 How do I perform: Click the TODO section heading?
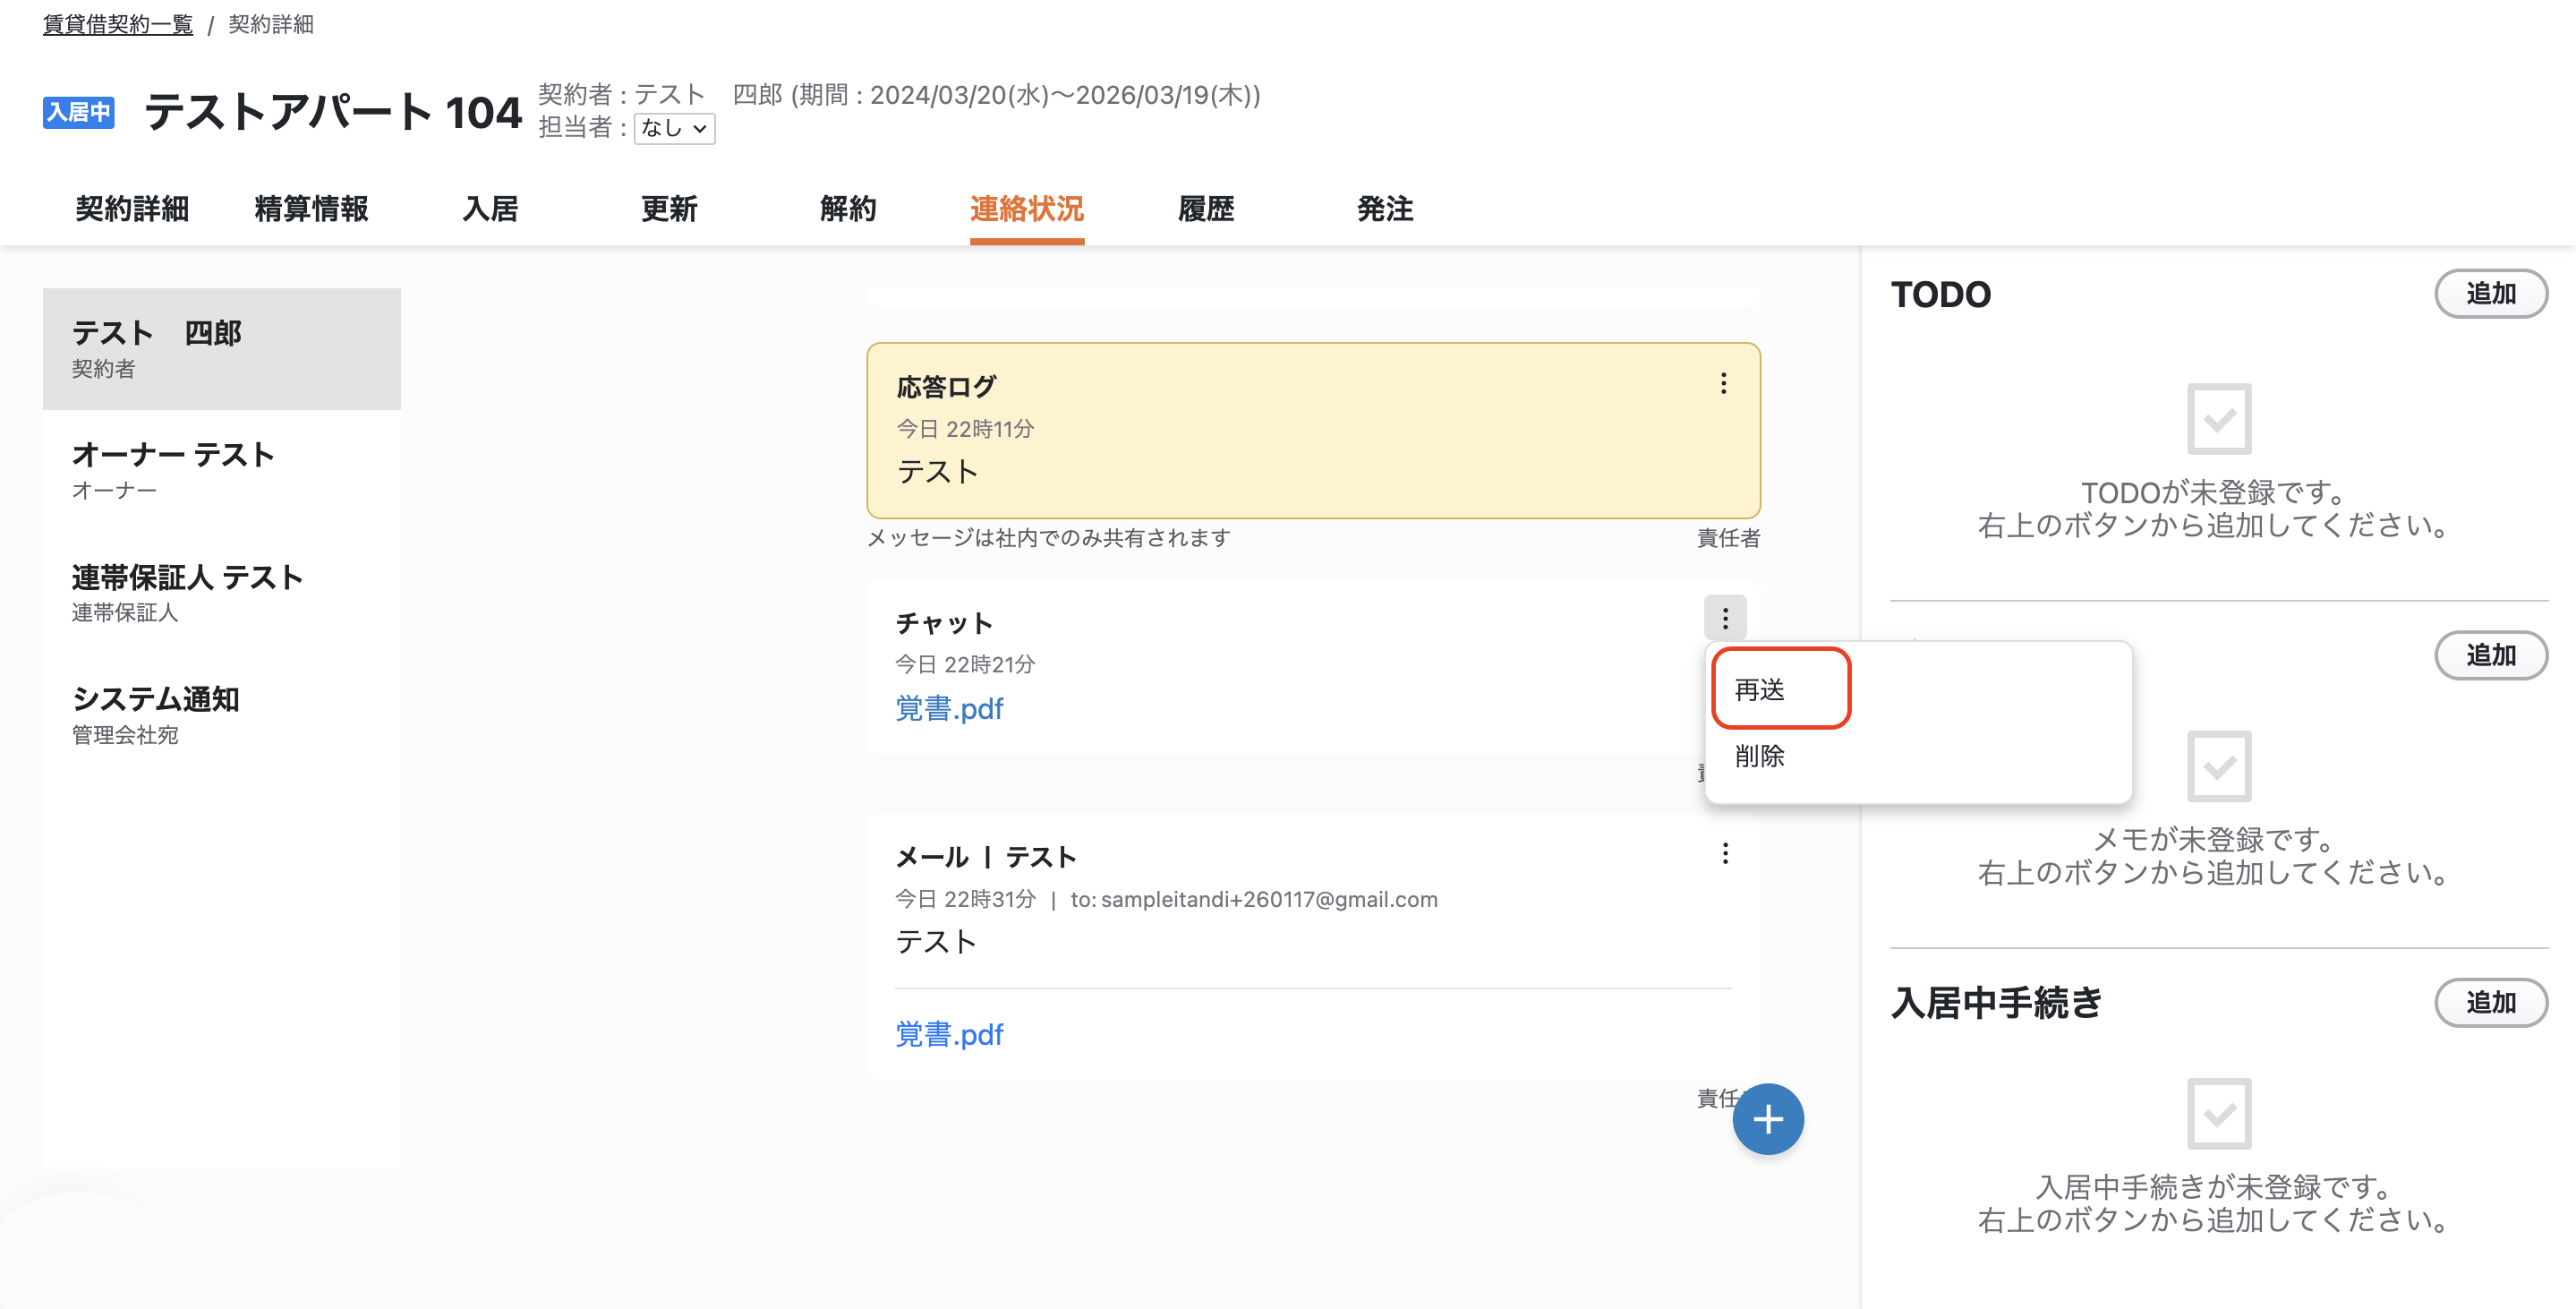click(x=1941, y=294)
